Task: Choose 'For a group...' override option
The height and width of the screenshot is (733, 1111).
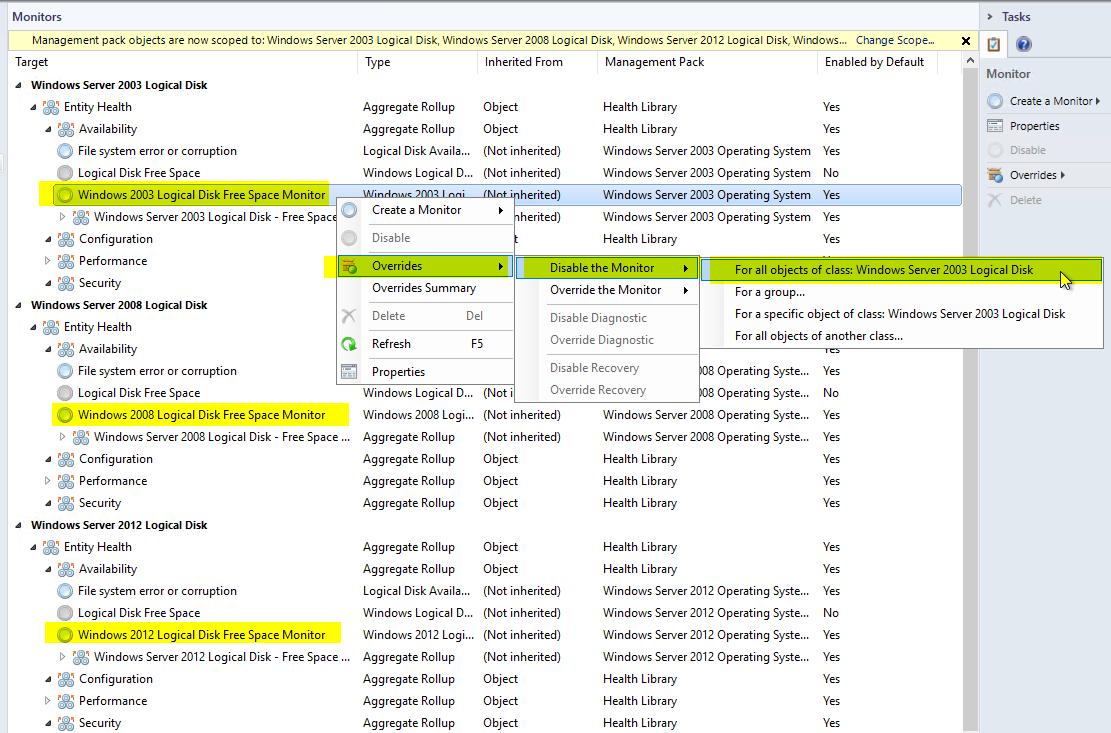Action: tap(901, 292)
